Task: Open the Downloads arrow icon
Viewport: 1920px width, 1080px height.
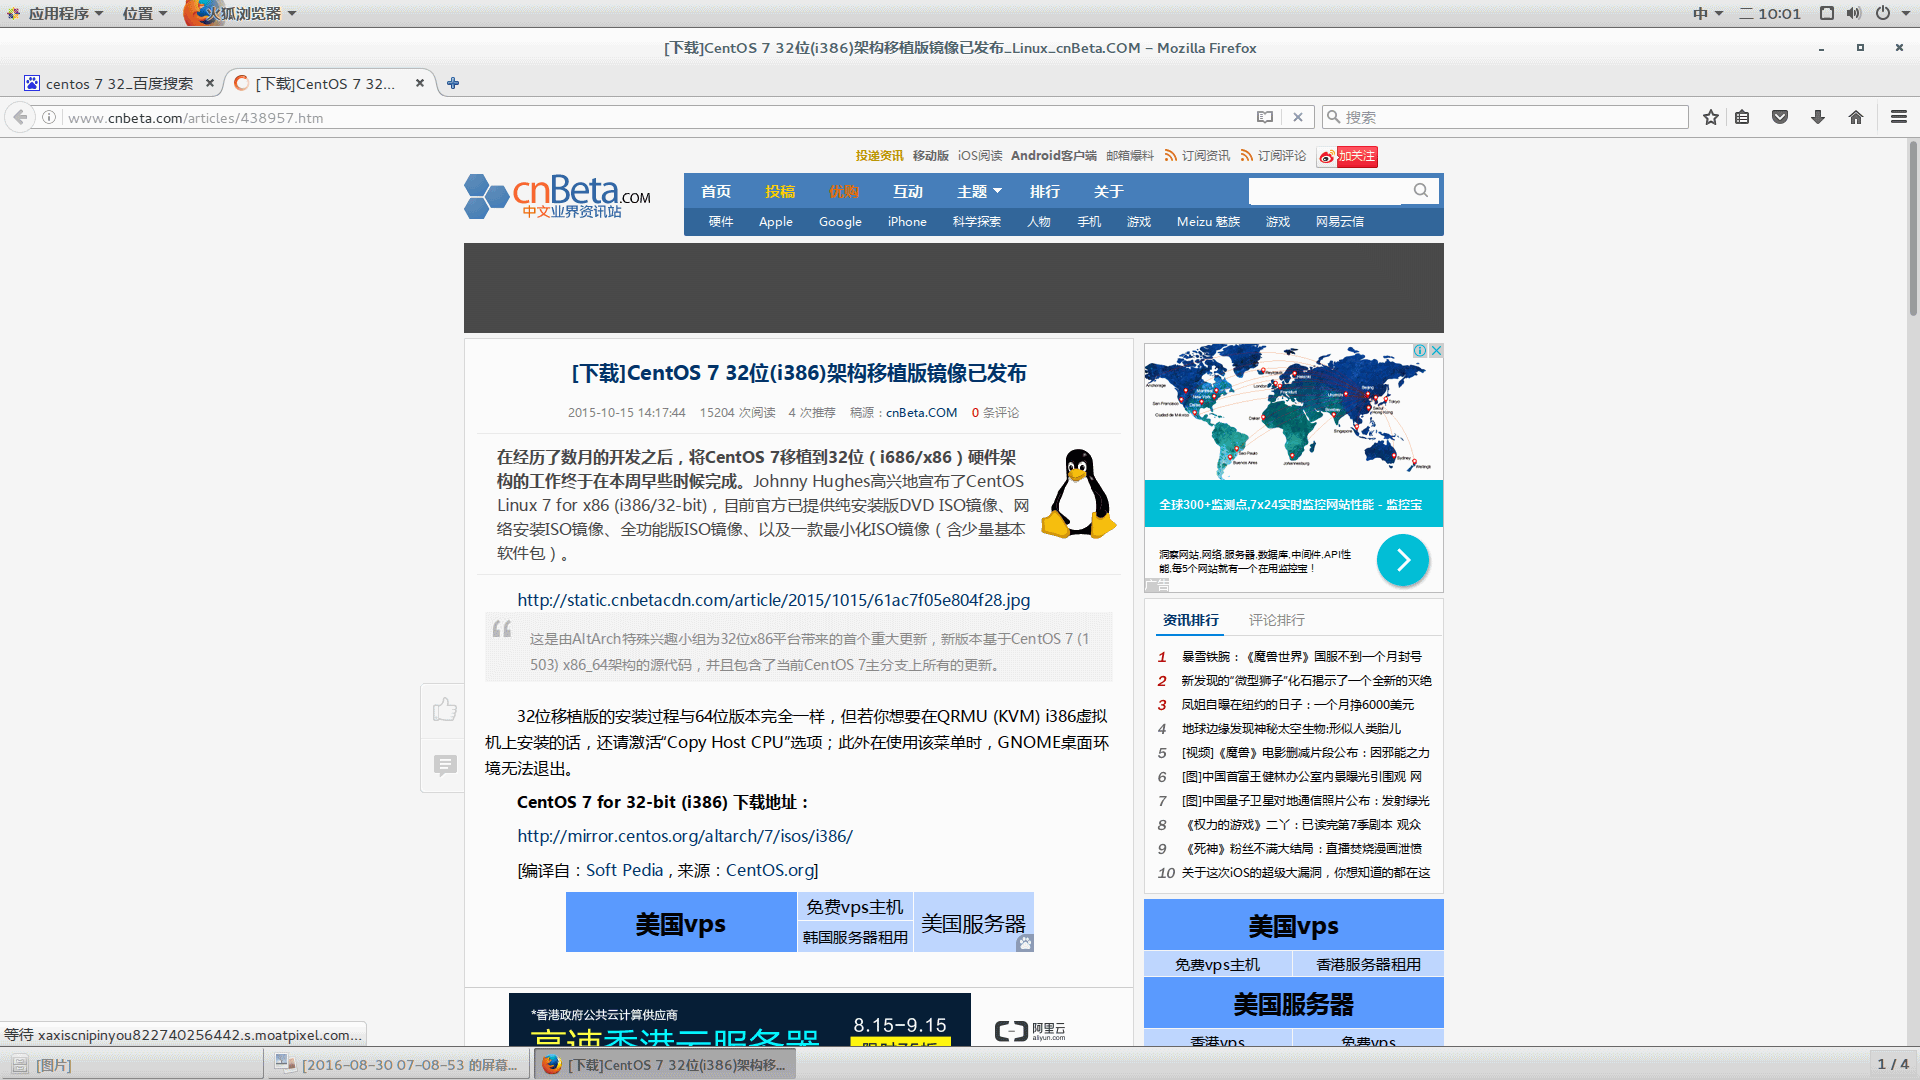Action: (x=1818, y=117)
